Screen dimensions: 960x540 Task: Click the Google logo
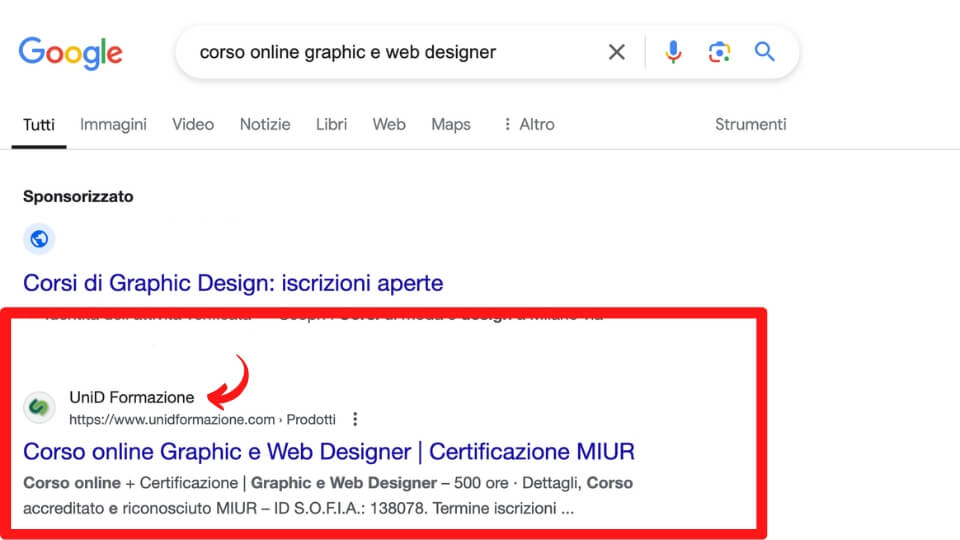[x=70, y=53]
